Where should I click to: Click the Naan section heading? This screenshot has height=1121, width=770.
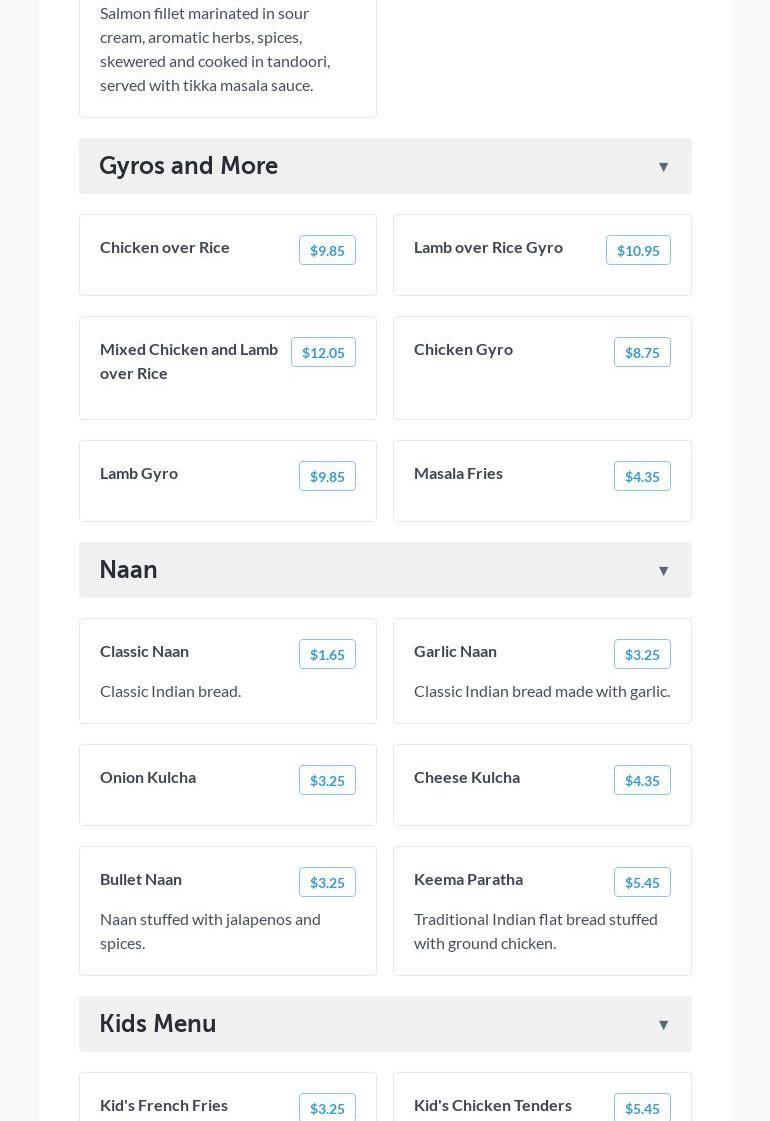click(129, 570)
